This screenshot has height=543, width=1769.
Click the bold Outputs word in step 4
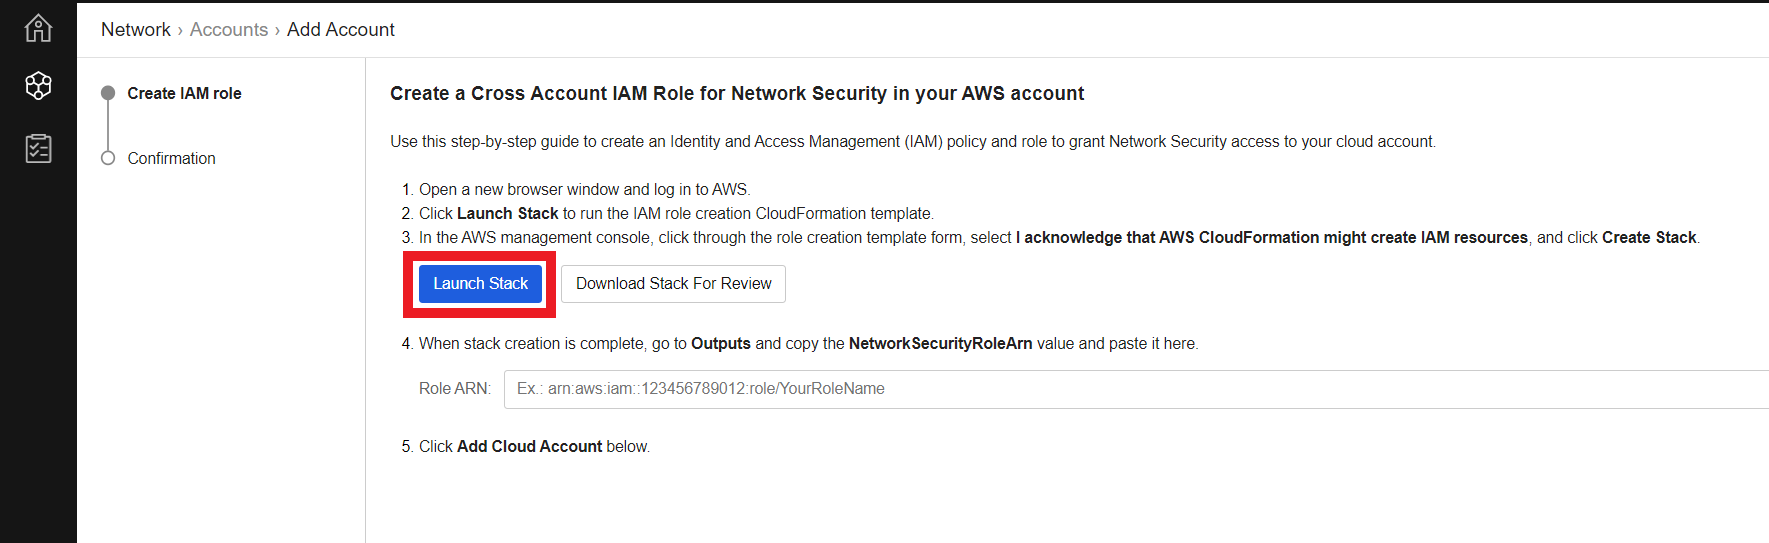721,343
